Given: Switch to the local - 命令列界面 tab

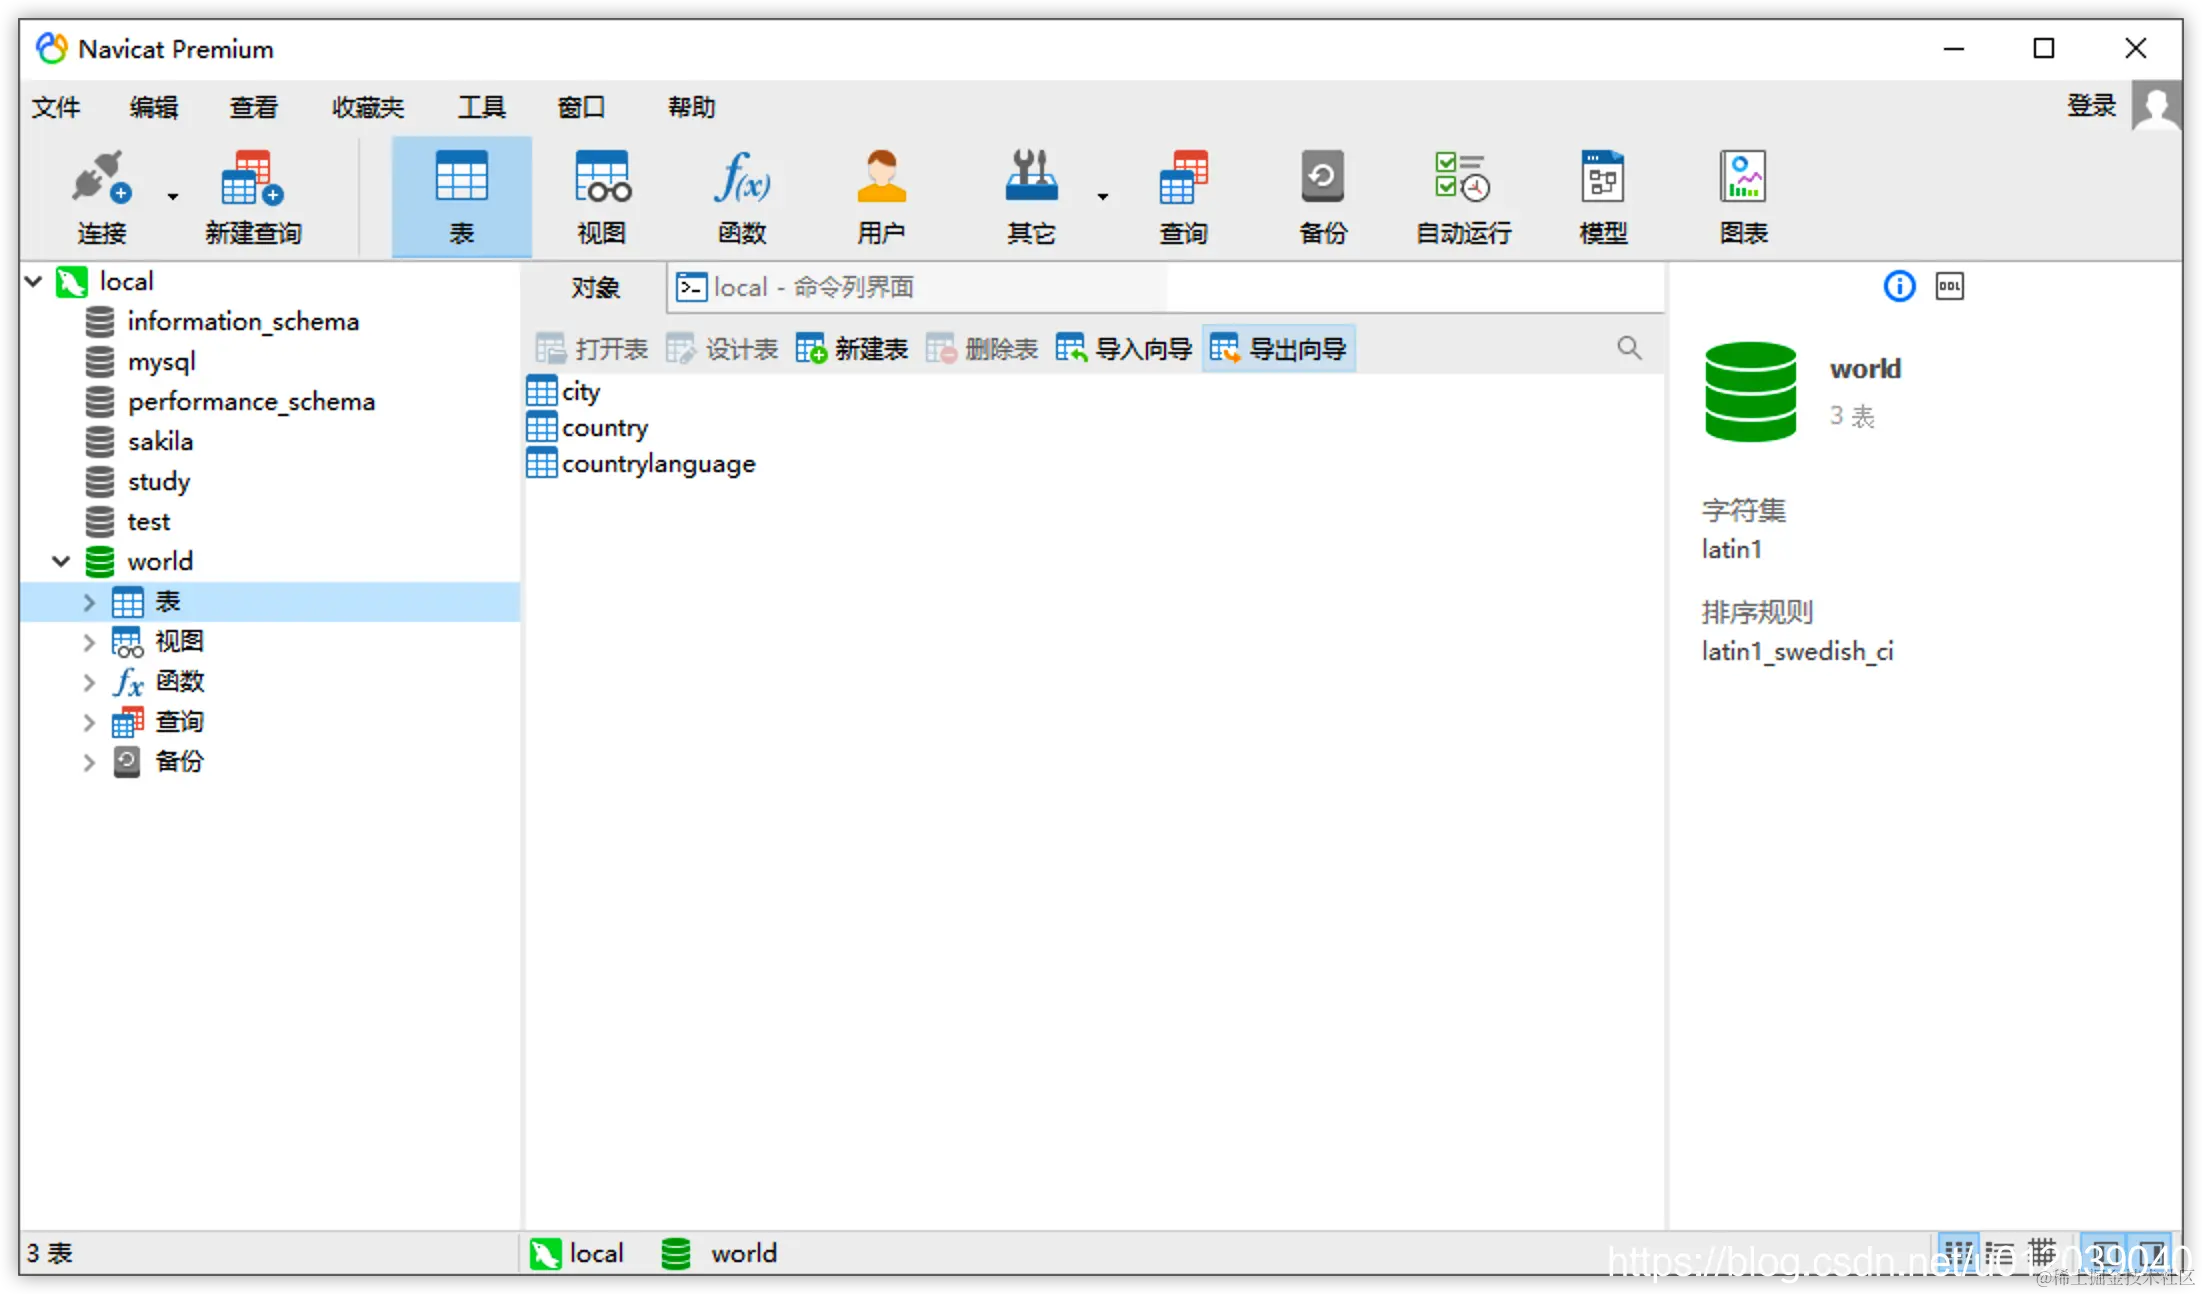Looking at the screenshot, I should tap(795, 288).
